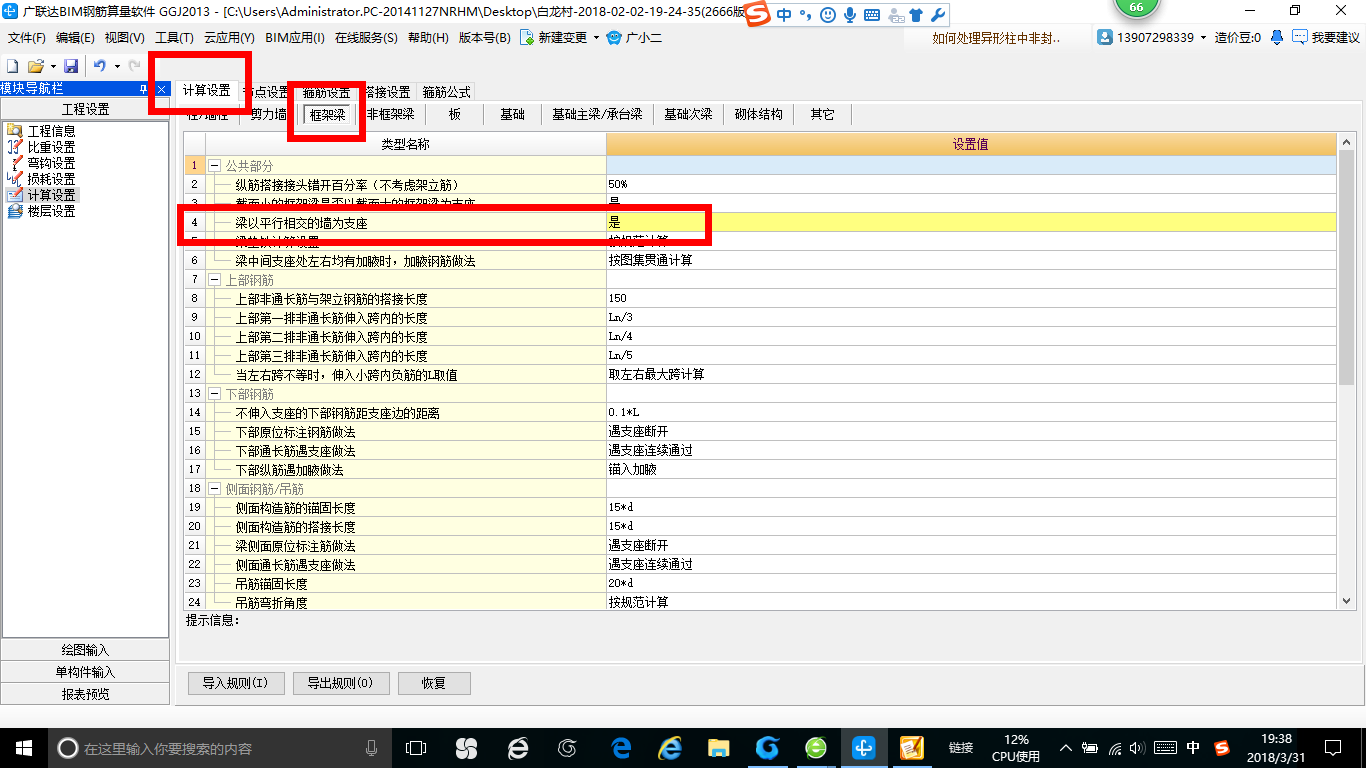Open the 单构件输入 panel button
Image resolution: width=1366 pixels, height=768 pixels.
(x=85, y=672)
